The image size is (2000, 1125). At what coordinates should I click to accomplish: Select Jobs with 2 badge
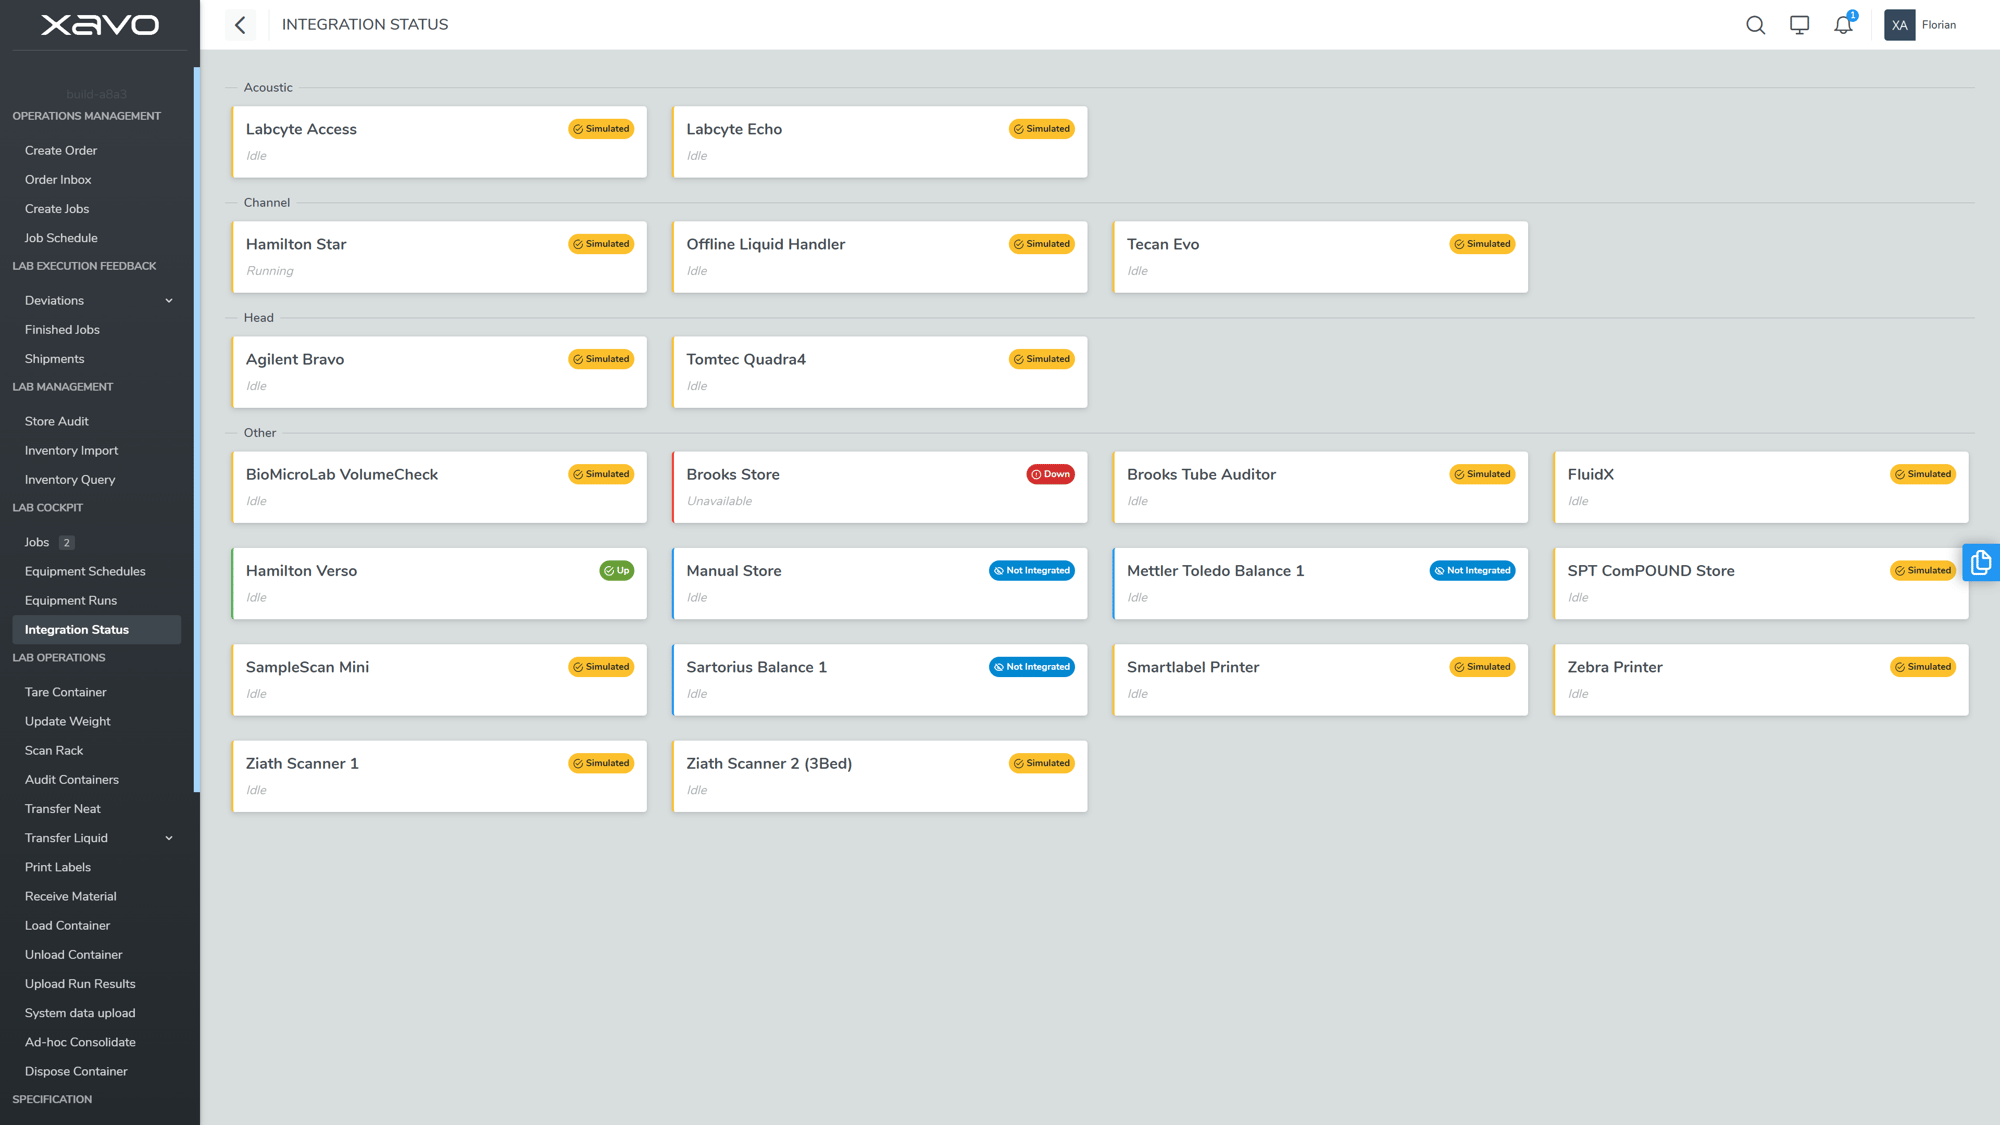point(49,542)
